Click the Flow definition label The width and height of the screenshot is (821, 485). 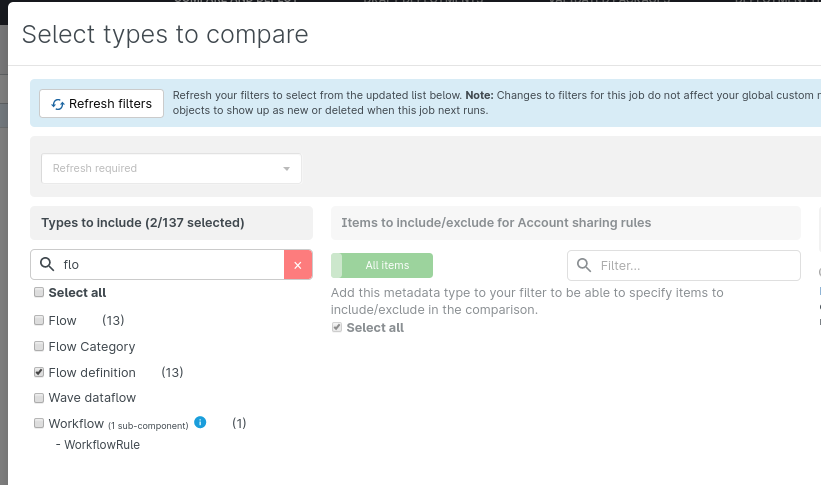[92, 373]
